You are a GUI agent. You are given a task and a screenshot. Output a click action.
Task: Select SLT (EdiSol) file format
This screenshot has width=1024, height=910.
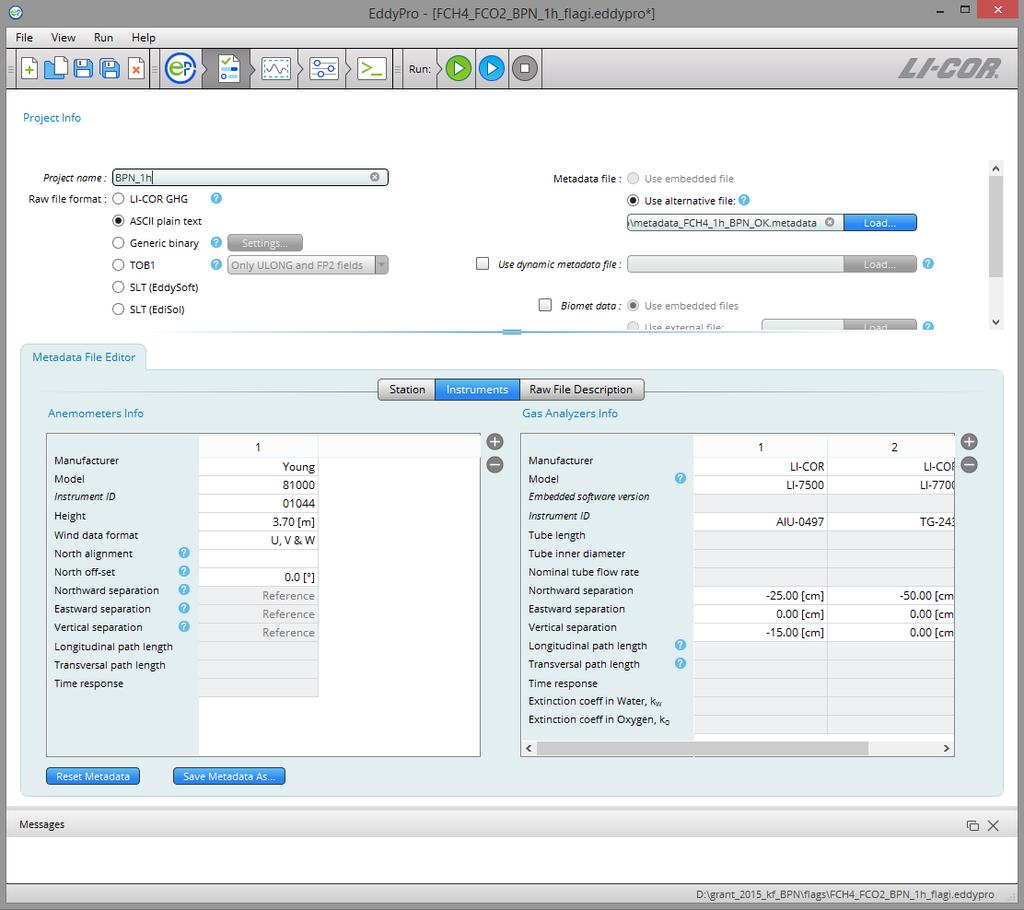[x=118, y=309]
